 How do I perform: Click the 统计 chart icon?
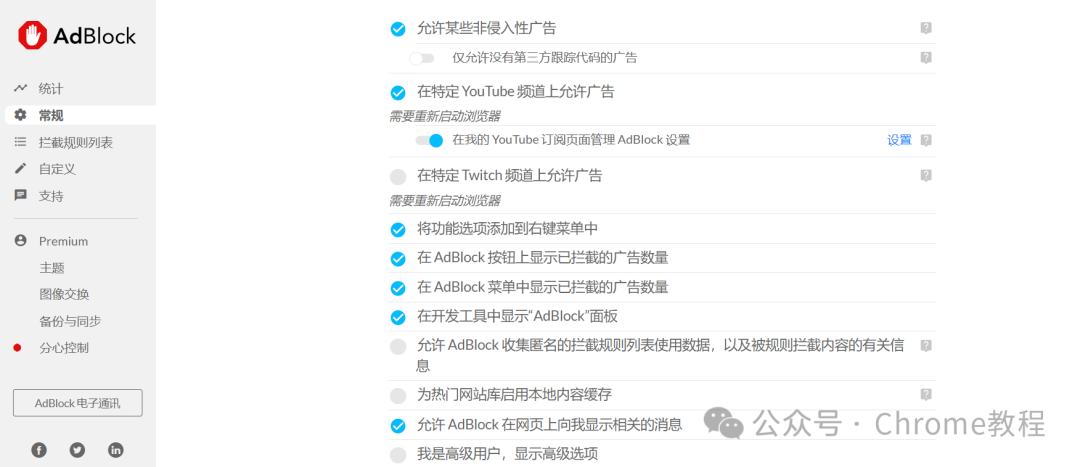(x=21, y=88)
